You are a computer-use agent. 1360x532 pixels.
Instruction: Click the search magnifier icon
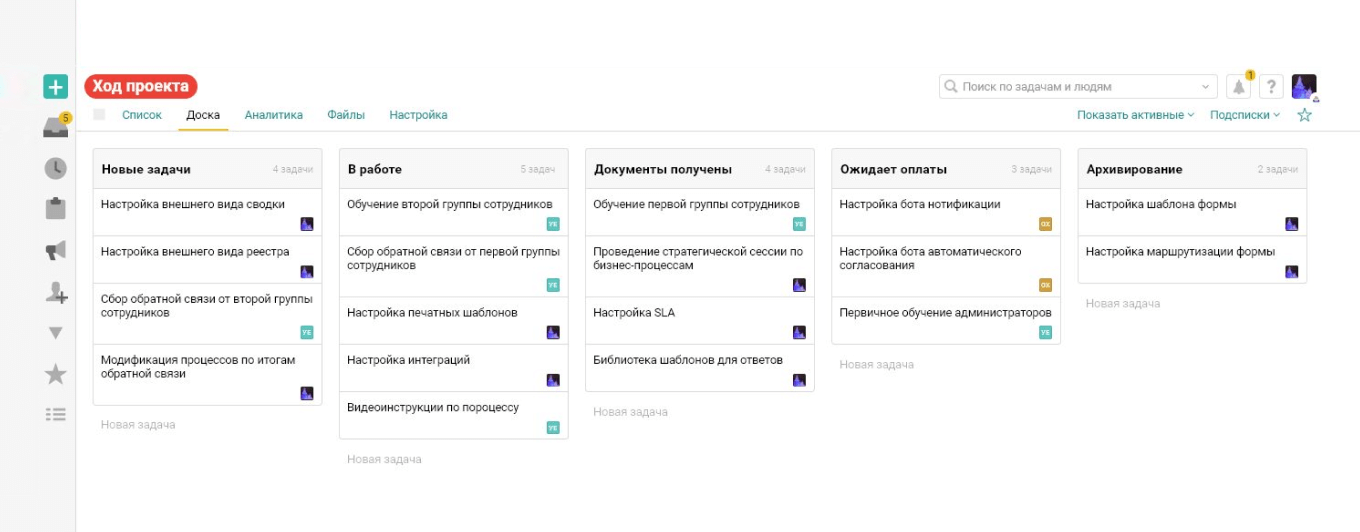(x=951, y=87)
